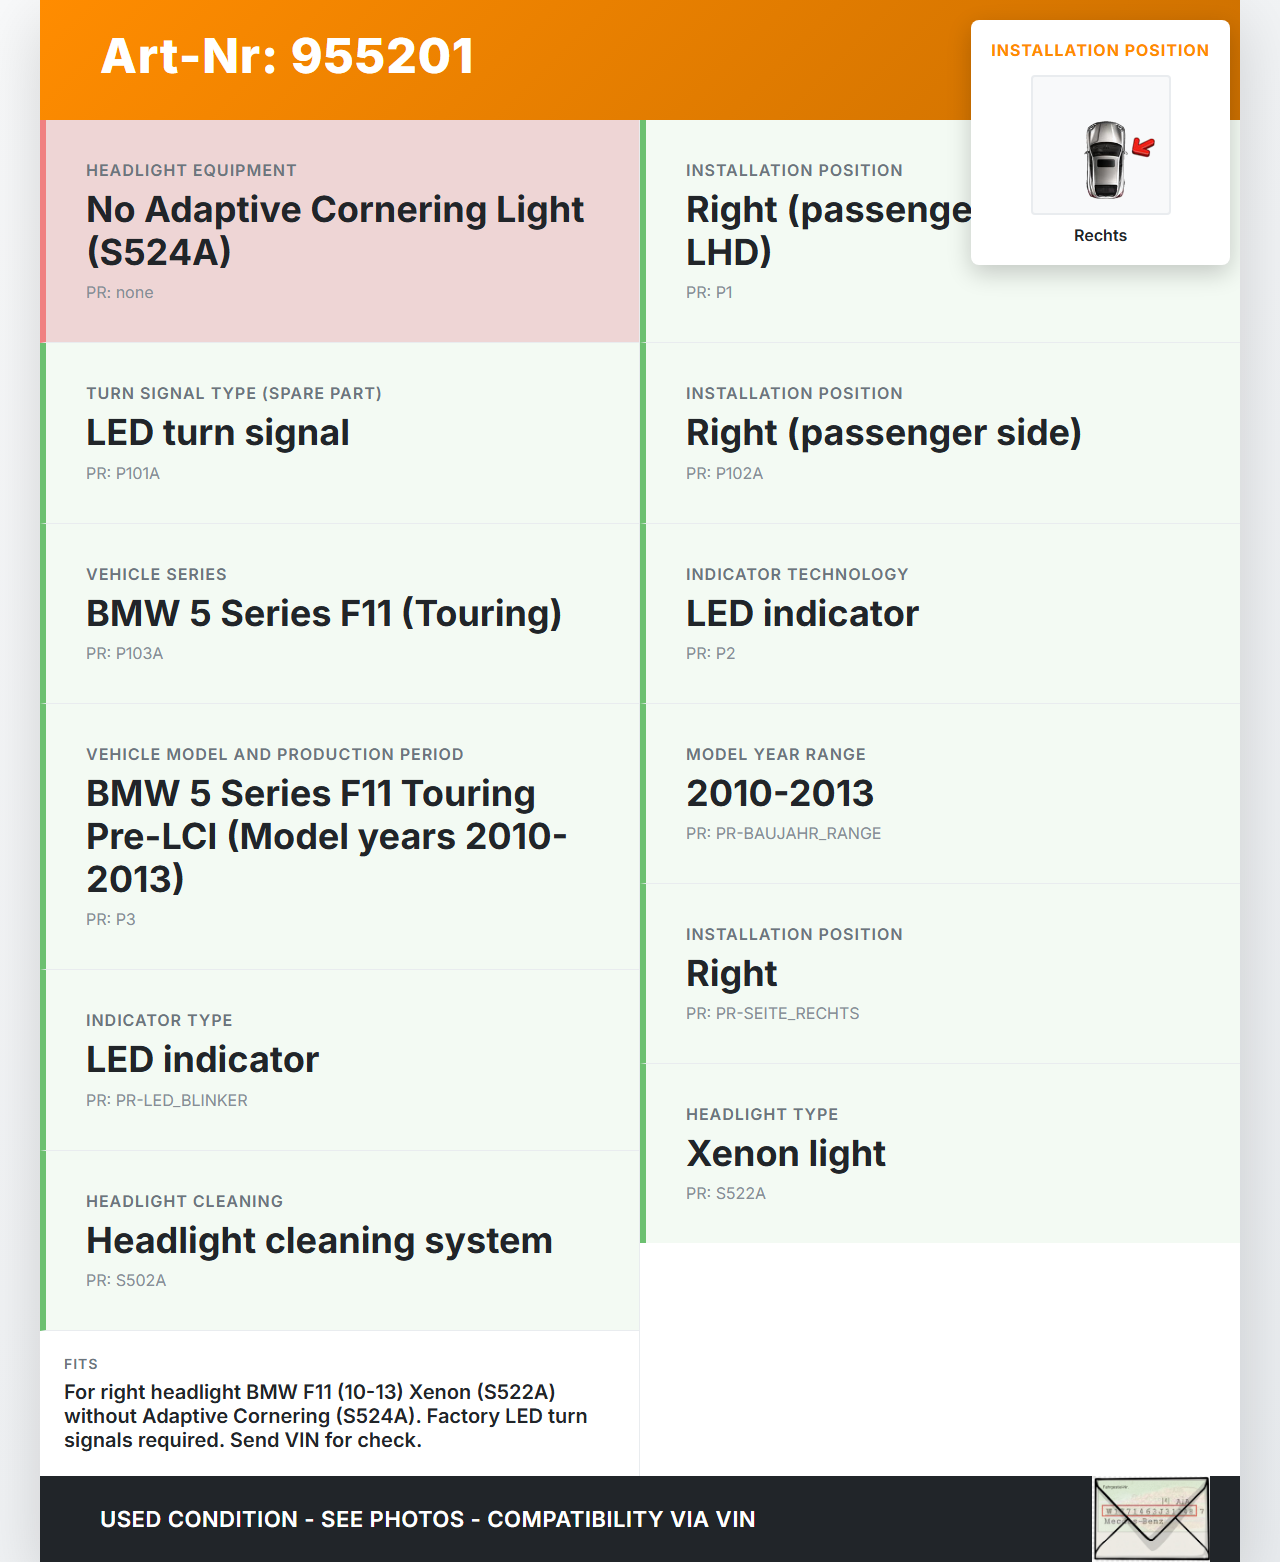
Task: Click the Fits description paragraph
Action: coord(326,1416)
